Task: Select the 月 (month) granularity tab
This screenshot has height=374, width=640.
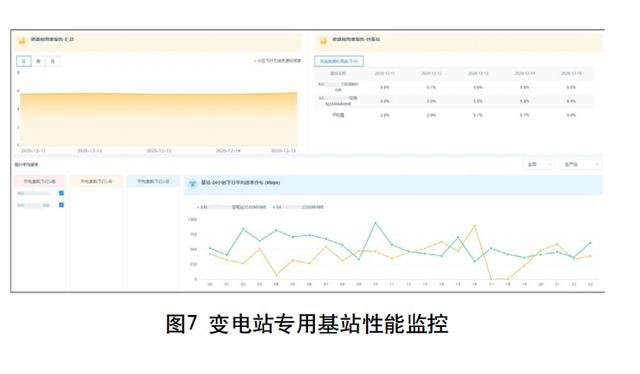Action: point(53,61)
